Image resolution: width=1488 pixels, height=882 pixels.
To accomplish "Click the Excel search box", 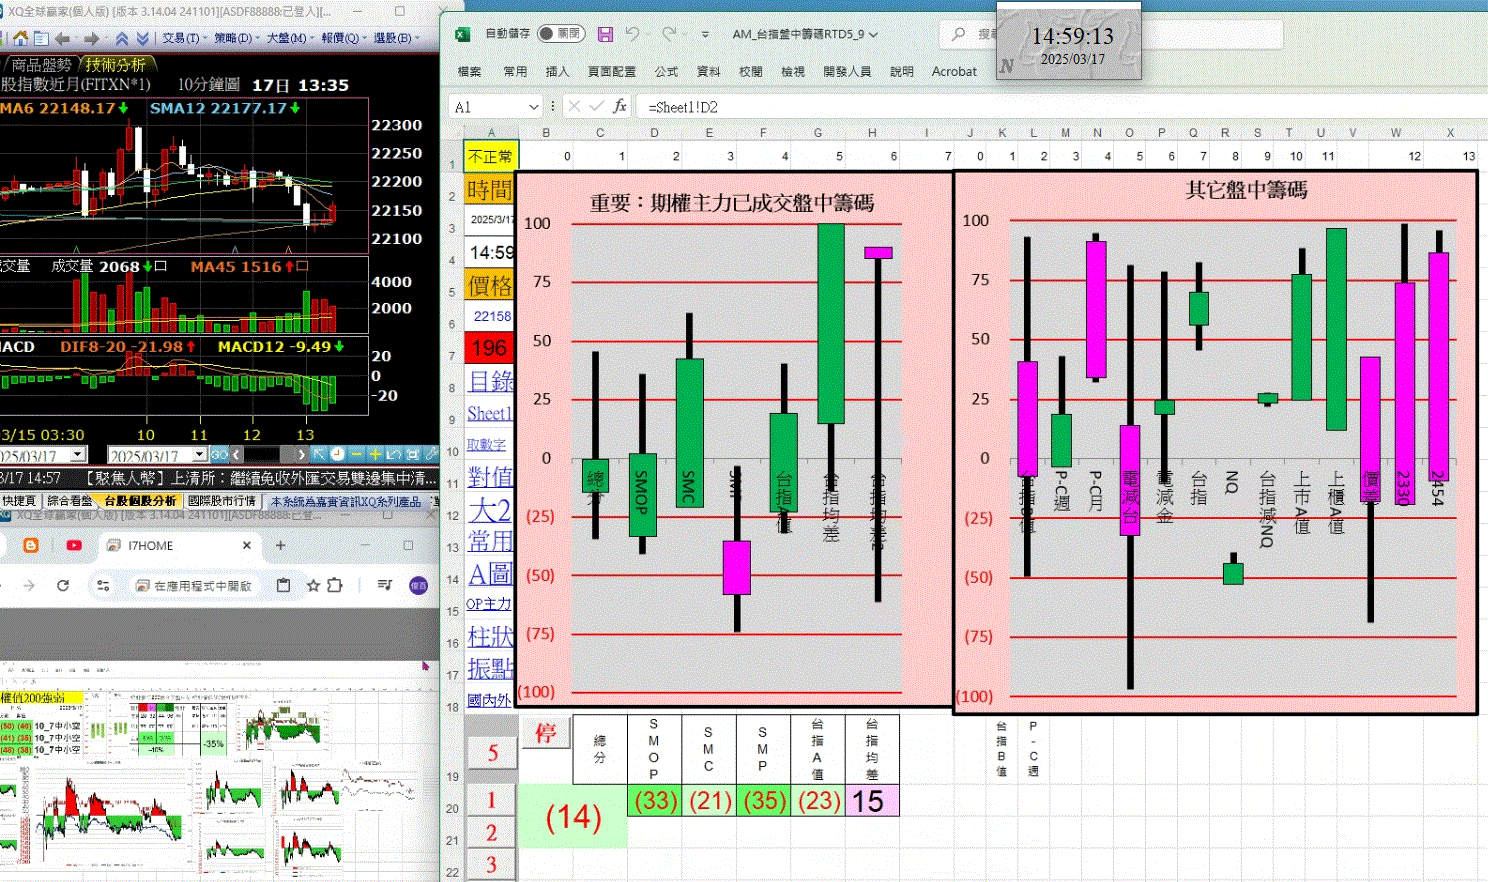I will [1110, 34].
